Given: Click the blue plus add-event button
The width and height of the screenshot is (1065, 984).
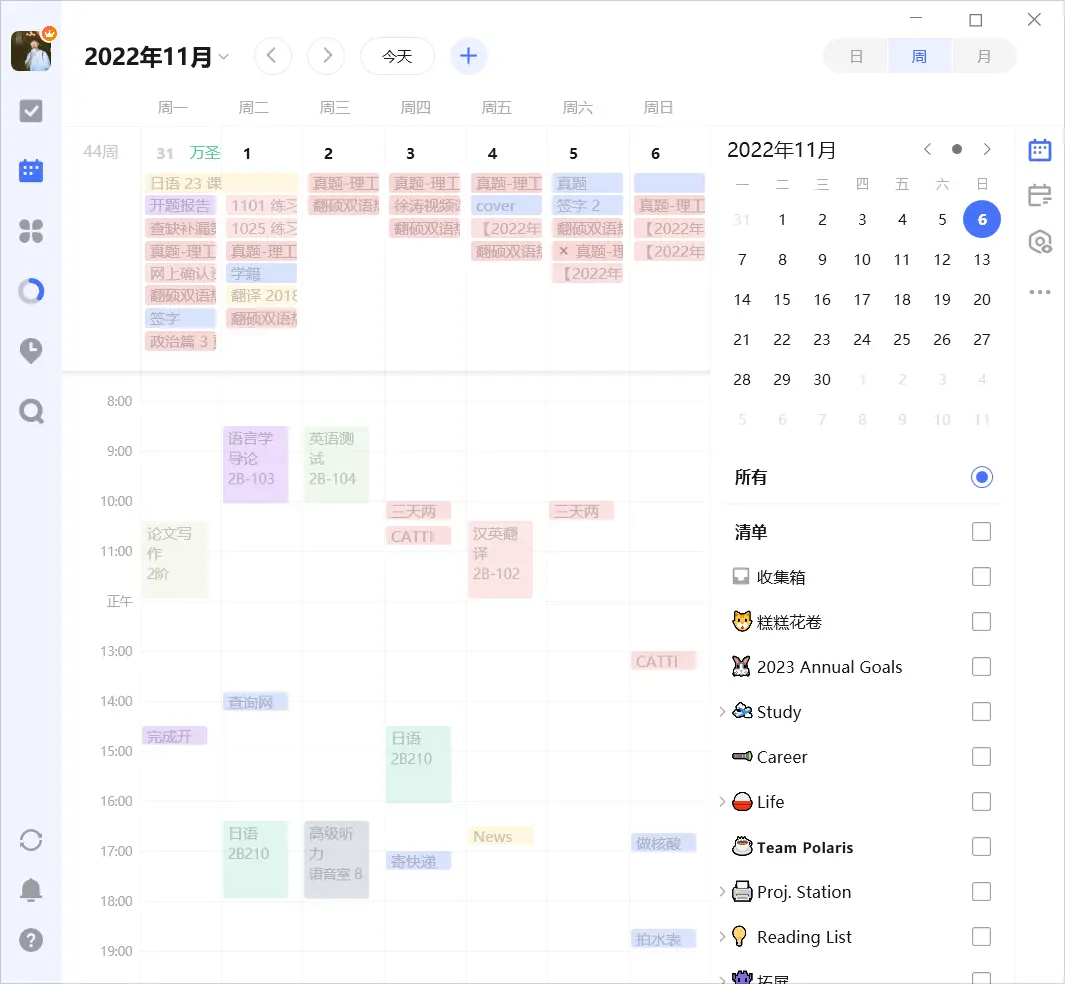Looking at the screenshot, I should pos(468,56).
